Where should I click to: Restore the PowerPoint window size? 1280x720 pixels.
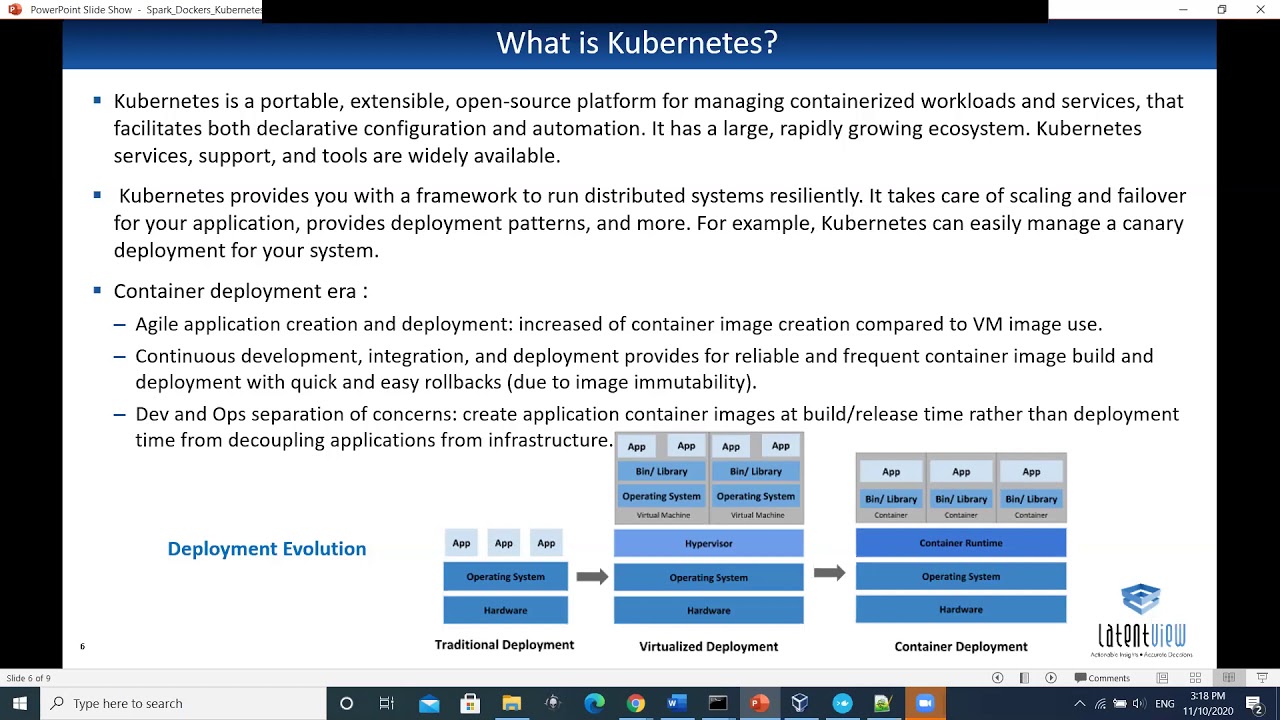(x=1222, y=9)
